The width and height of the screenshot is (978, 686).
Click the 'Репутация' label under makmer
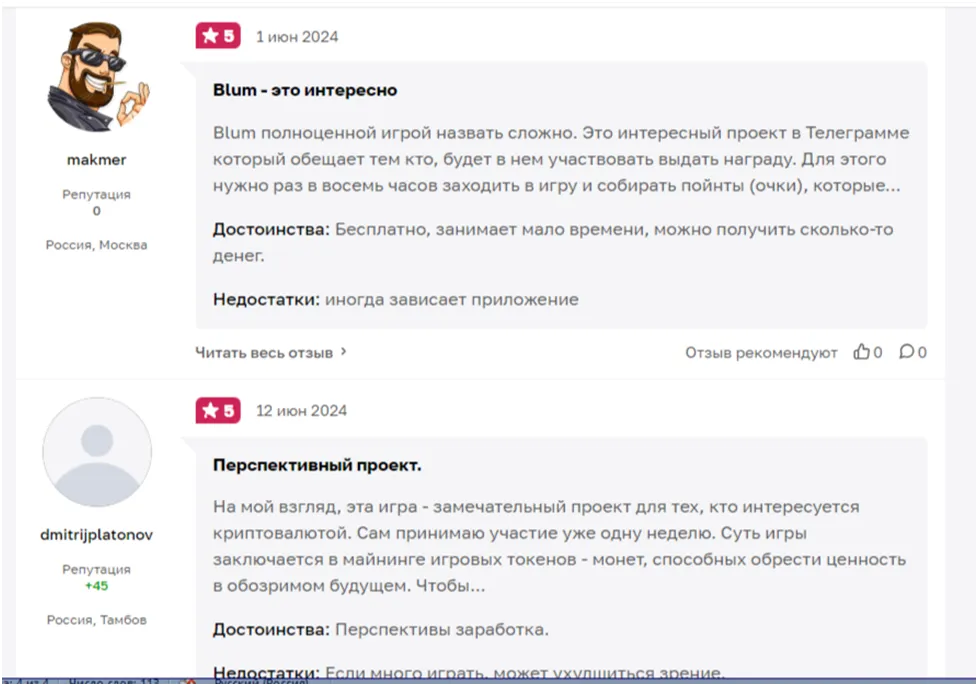click(x=97, y=195)
